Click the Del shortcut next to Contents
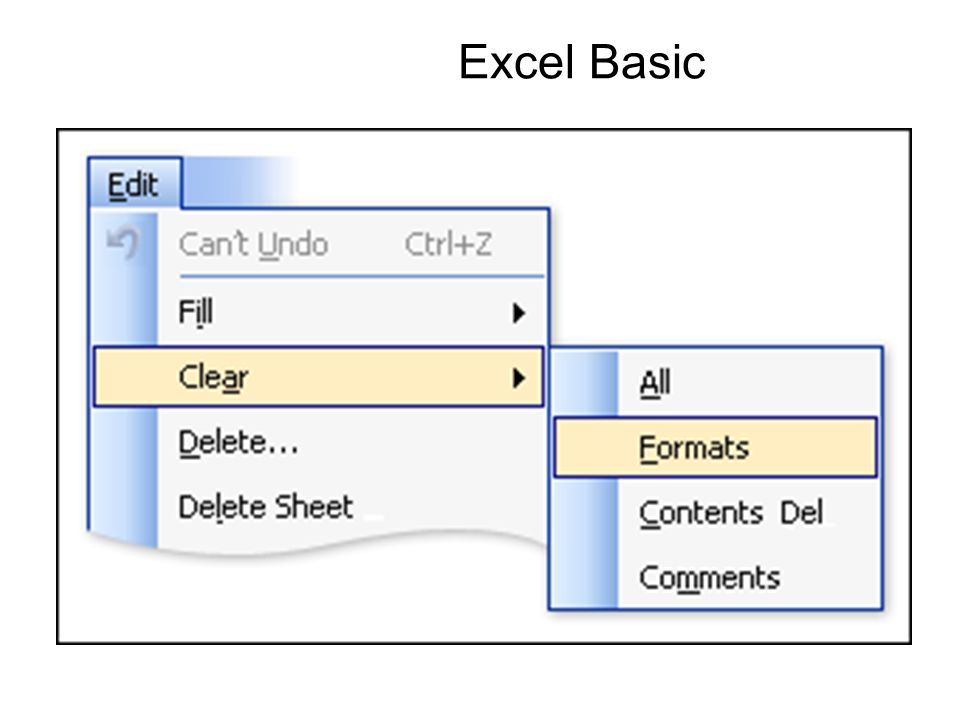The height and width of the screenshot is (720, 960). pos(801,512)
